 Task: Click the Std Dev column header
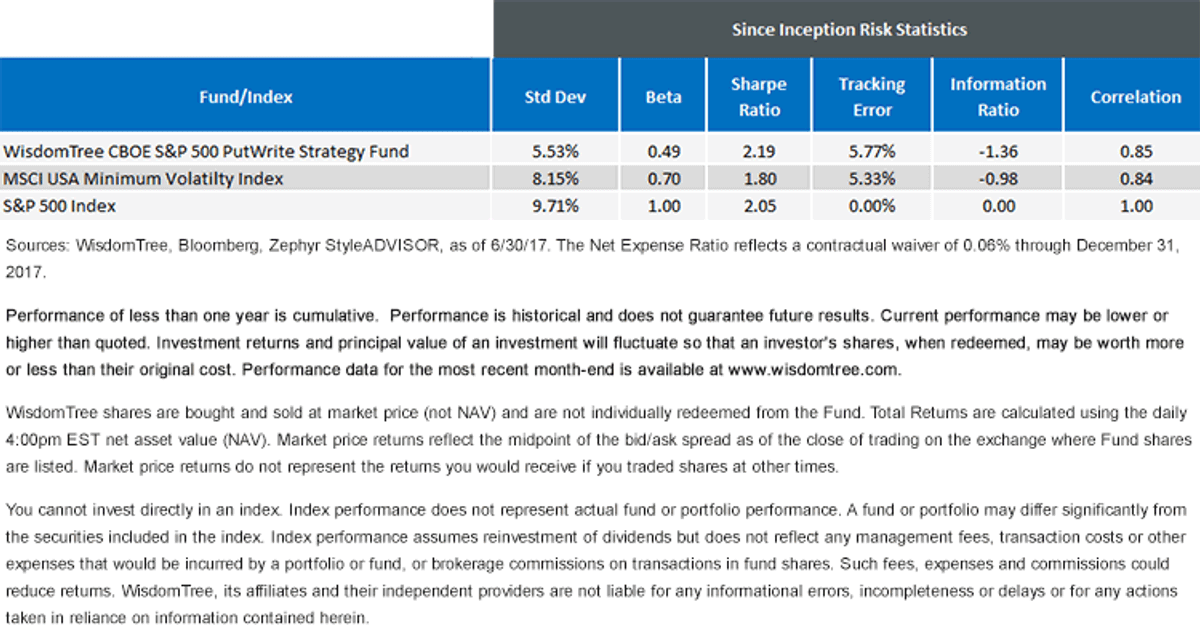click(557, 97)
